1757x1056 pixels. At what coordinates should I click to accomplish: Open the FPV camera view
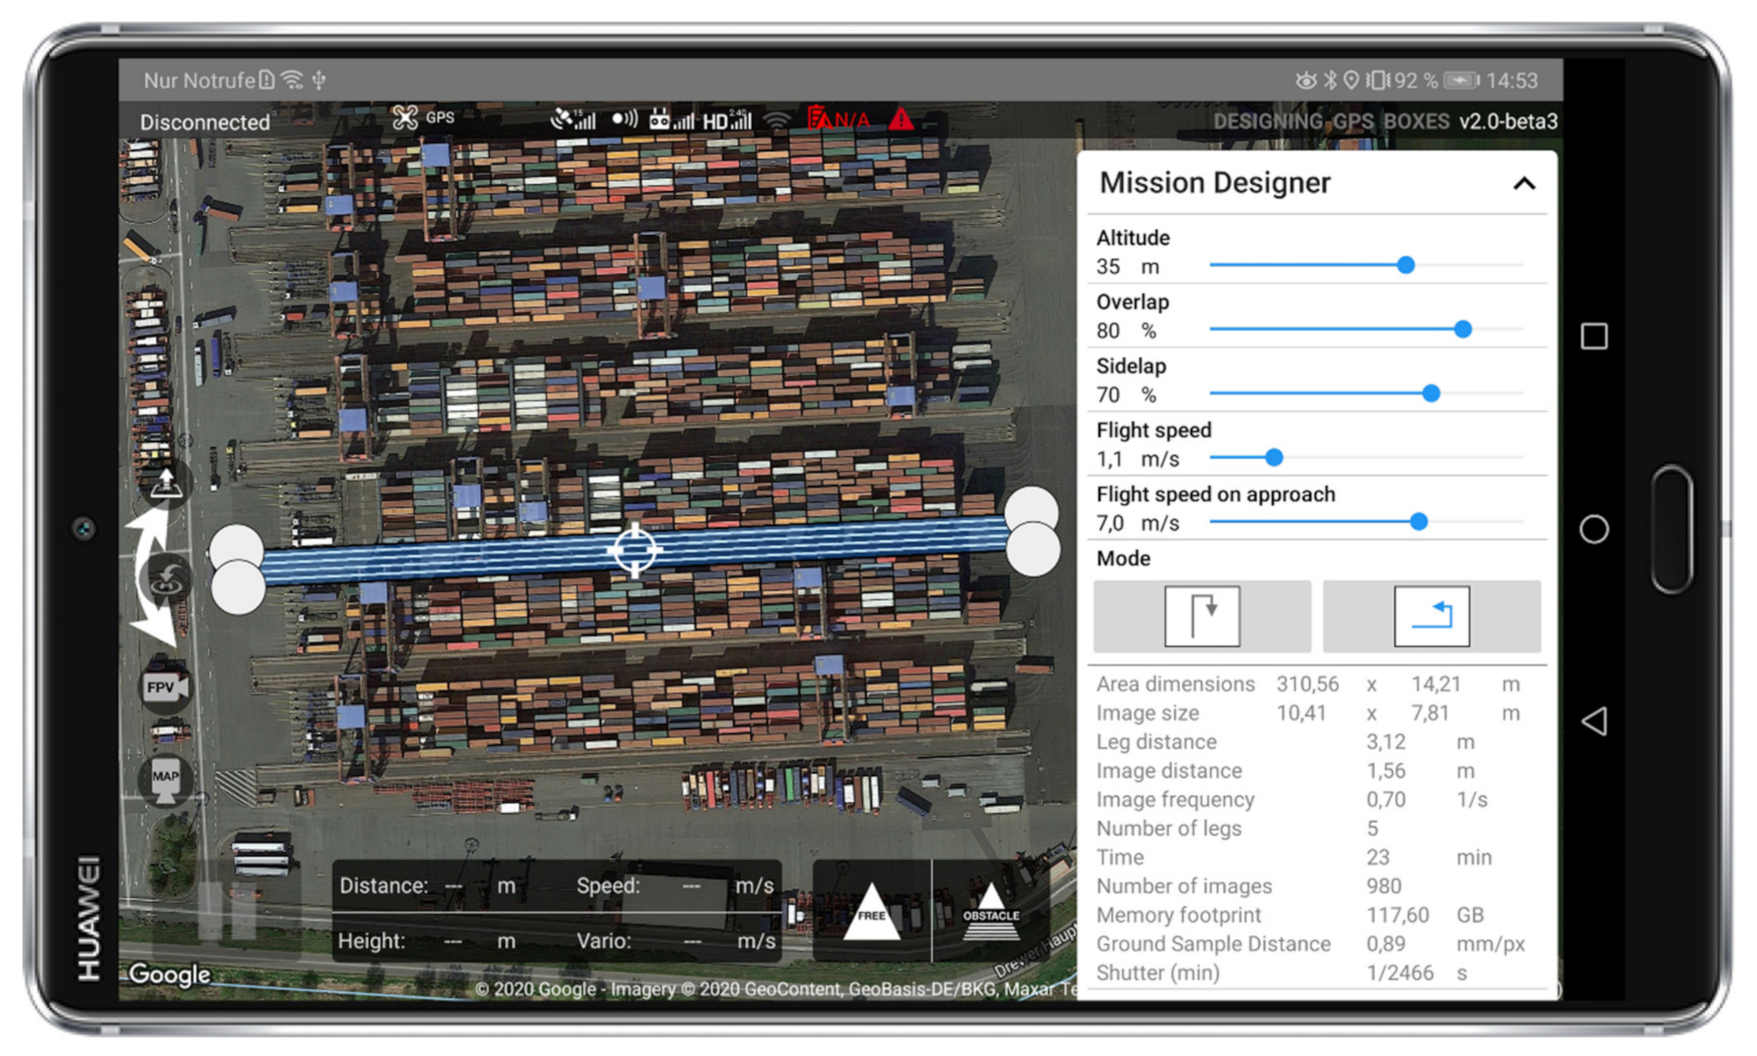pos(164,687)
